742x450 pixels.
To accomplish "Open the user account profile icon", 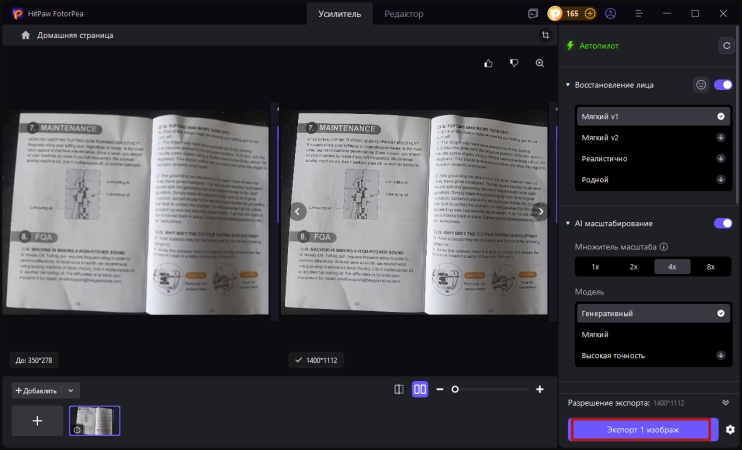I will pyautogui.click(x=611, y=14).
